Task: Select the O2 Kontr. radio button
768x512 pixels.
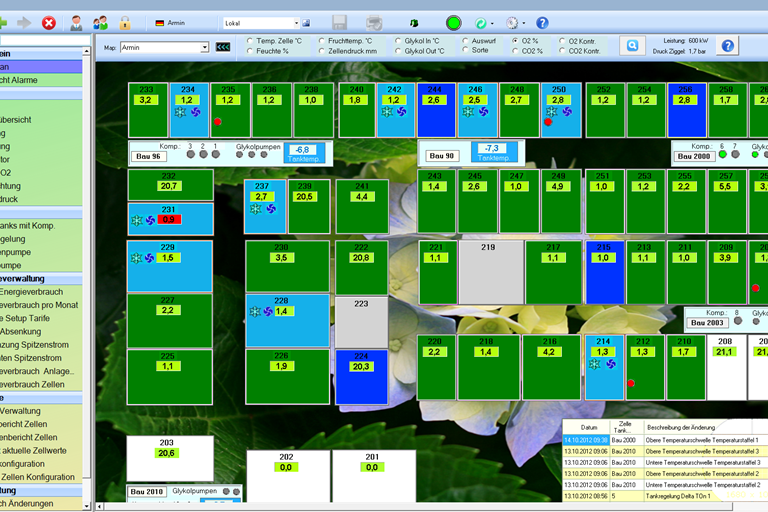Action: click(562, 41)
